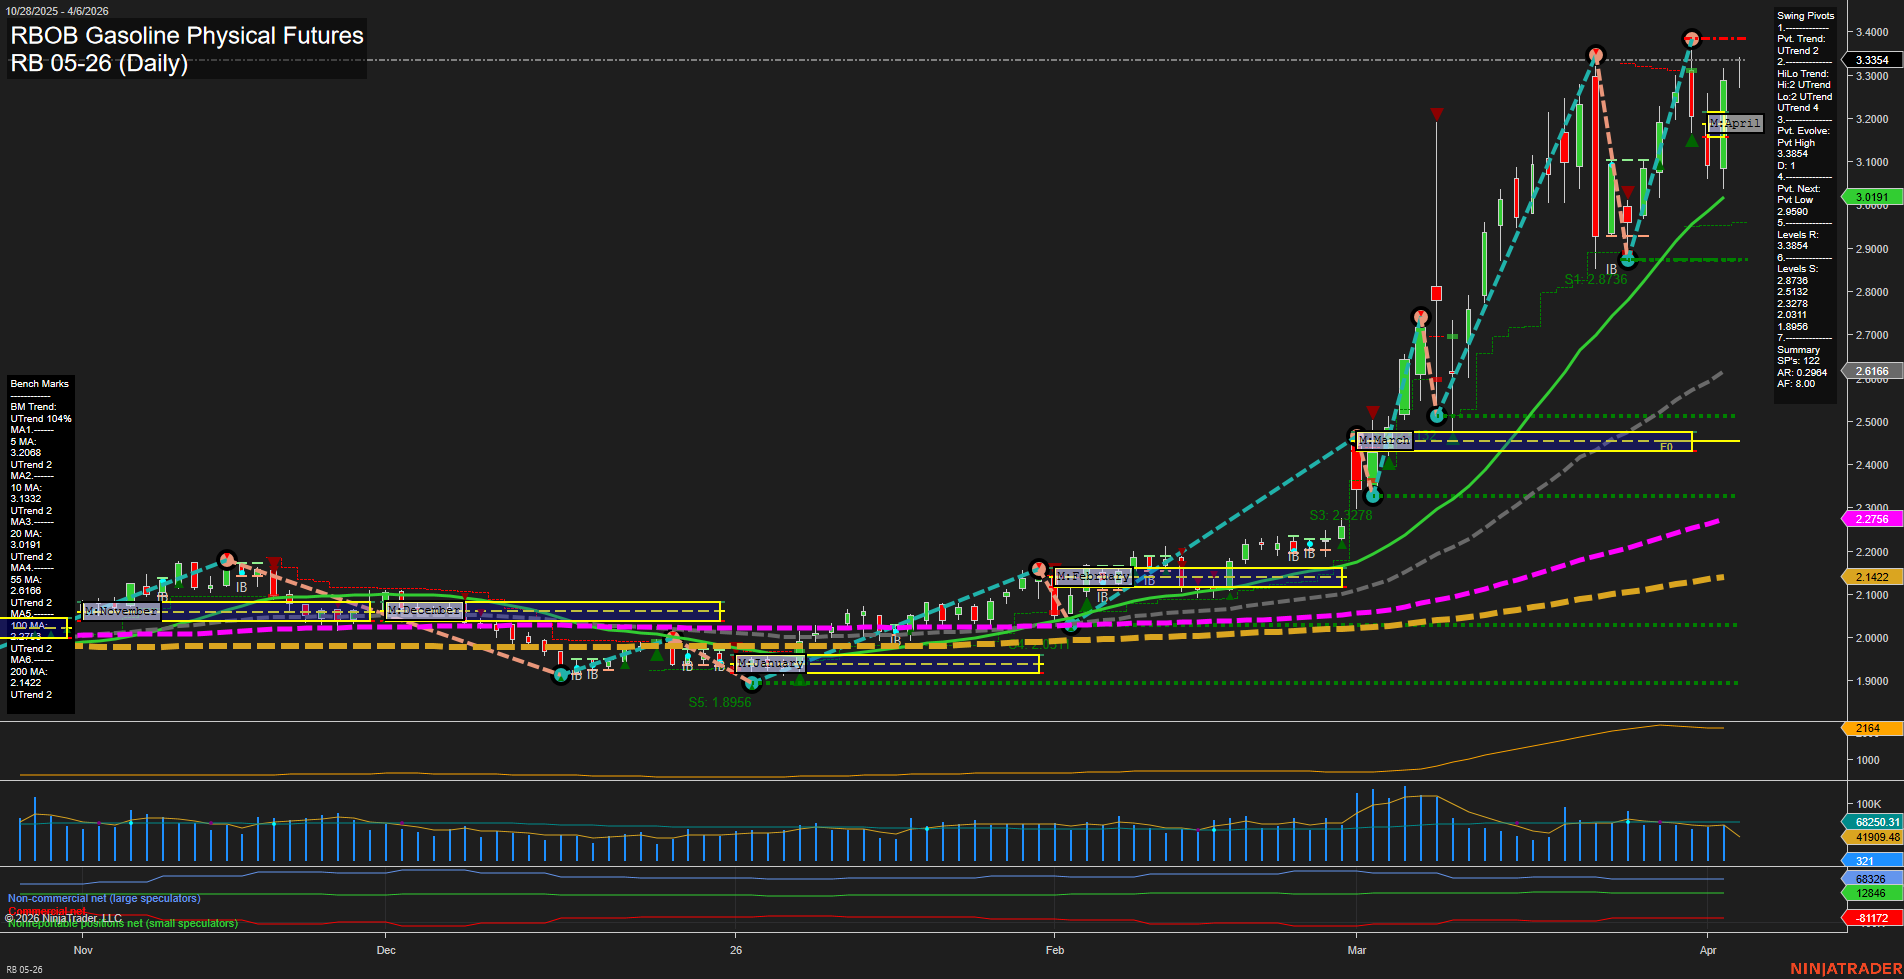Select the April swing-high pivot circle marker
This screenshot has width=1904, height=979.
tap(1690, 39)
